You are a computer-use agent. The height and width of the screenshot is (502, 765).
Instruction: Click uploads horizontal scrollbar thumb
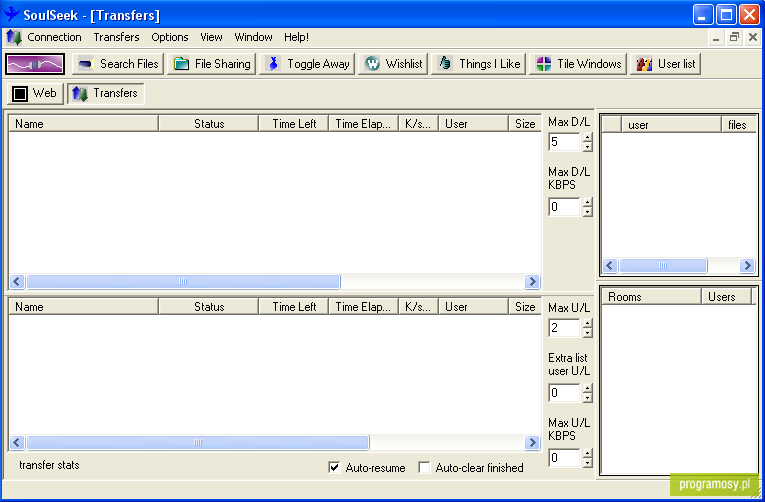click(198, 442)
